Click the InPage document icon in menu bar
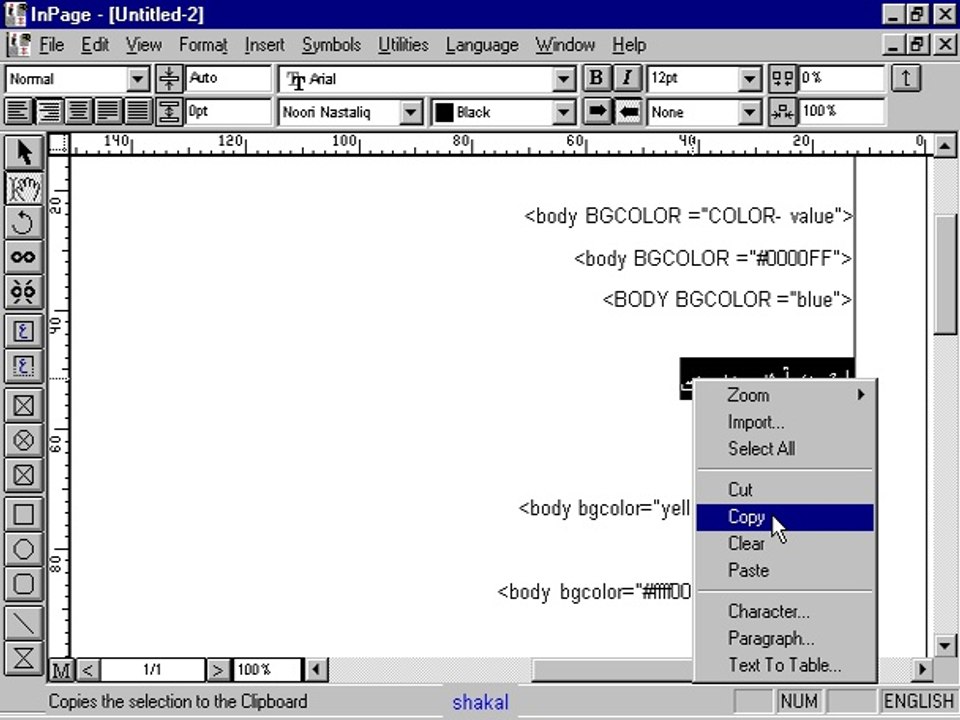The height and width of the screenshot is (720, 960). (x=18, y=45)
